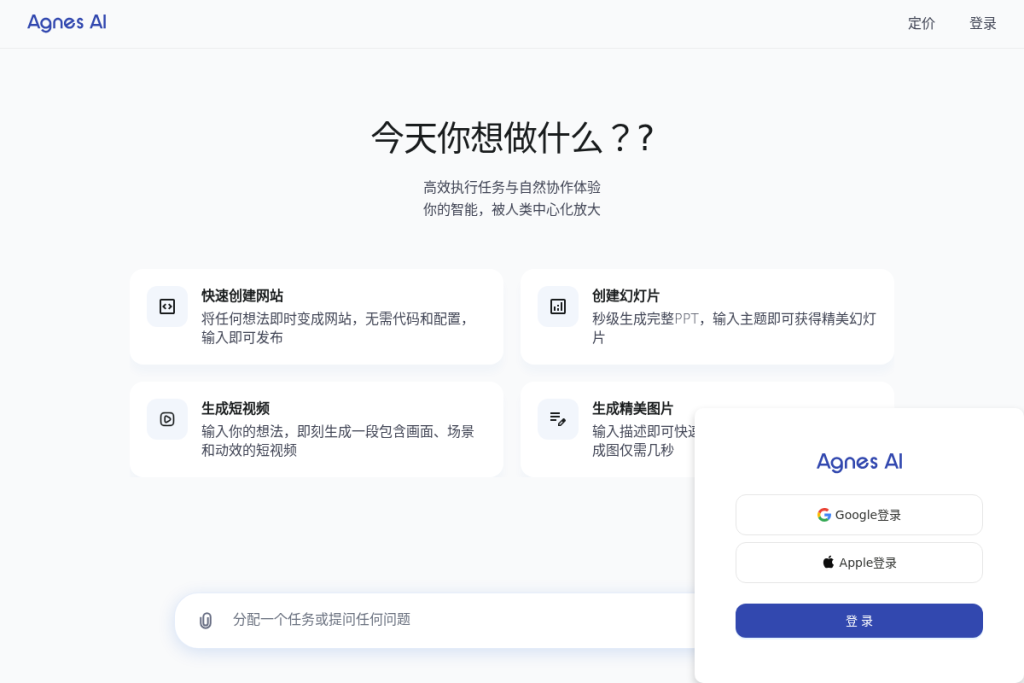Click the blue 登录 button
Screen dimensions: 1024x683
point(859,620)
